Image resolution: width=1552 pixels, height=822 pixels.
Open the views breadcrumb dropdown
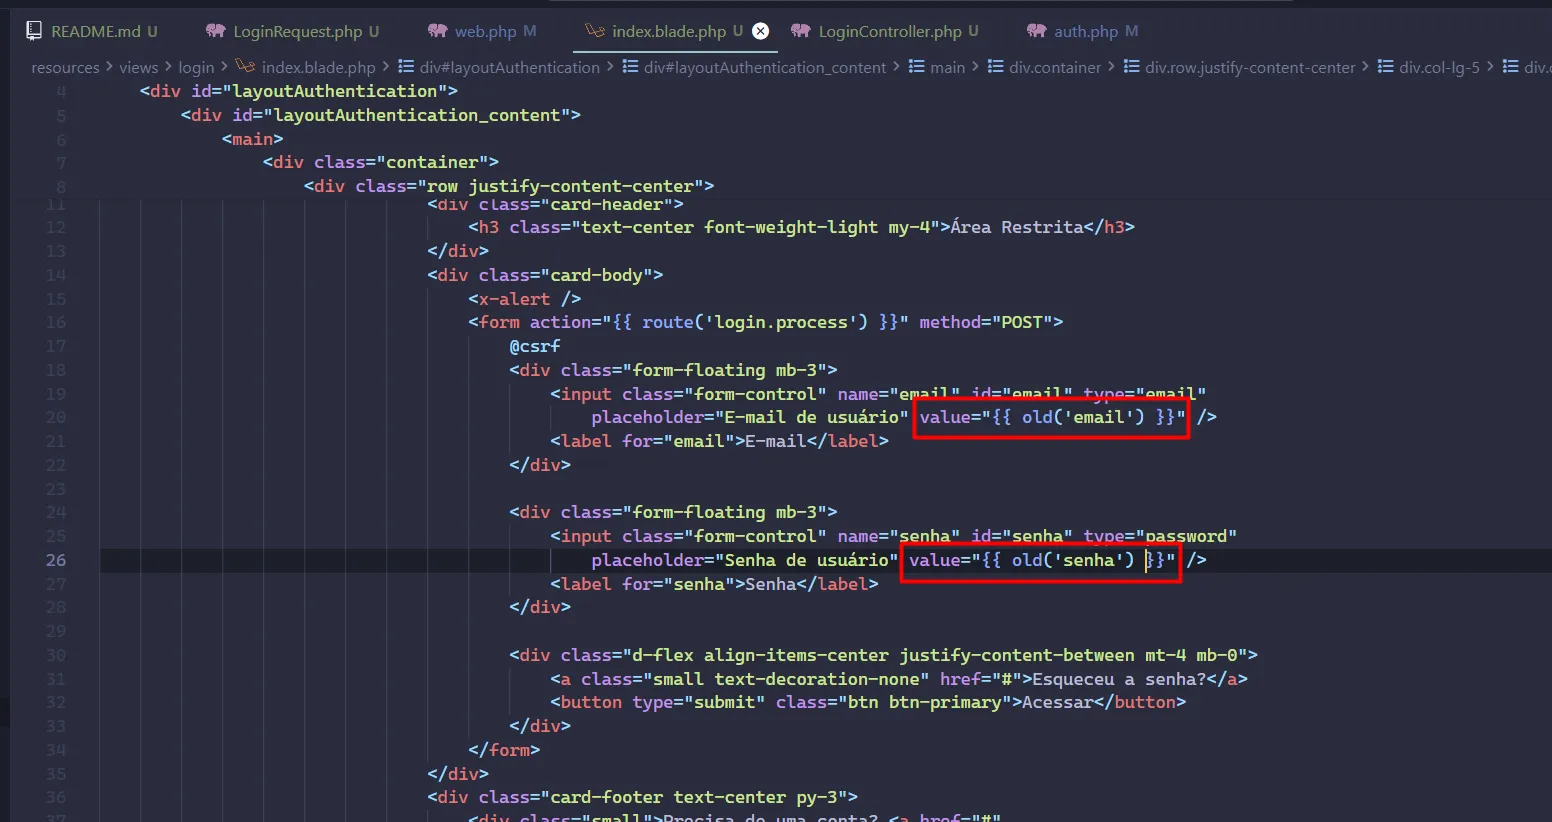coord(138,67)
